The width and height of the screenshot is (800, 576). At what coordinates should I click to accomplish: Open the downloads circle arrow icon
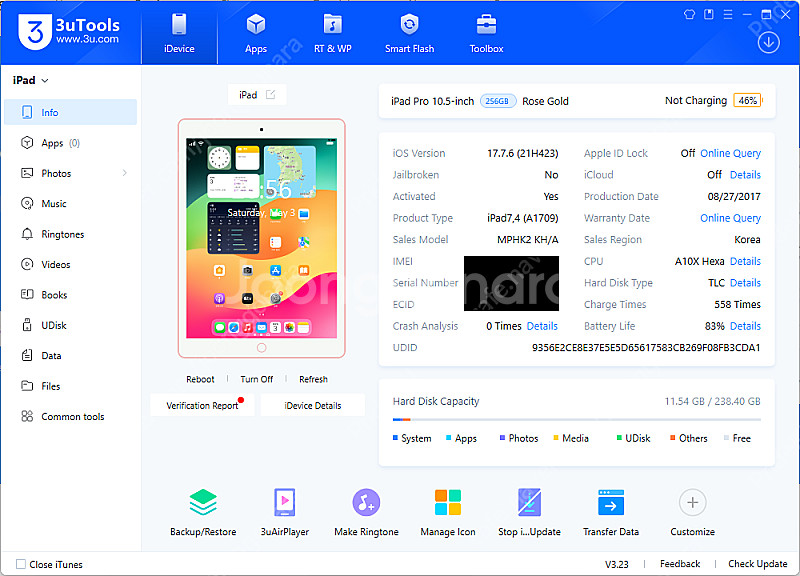click(x=768, y=42)
